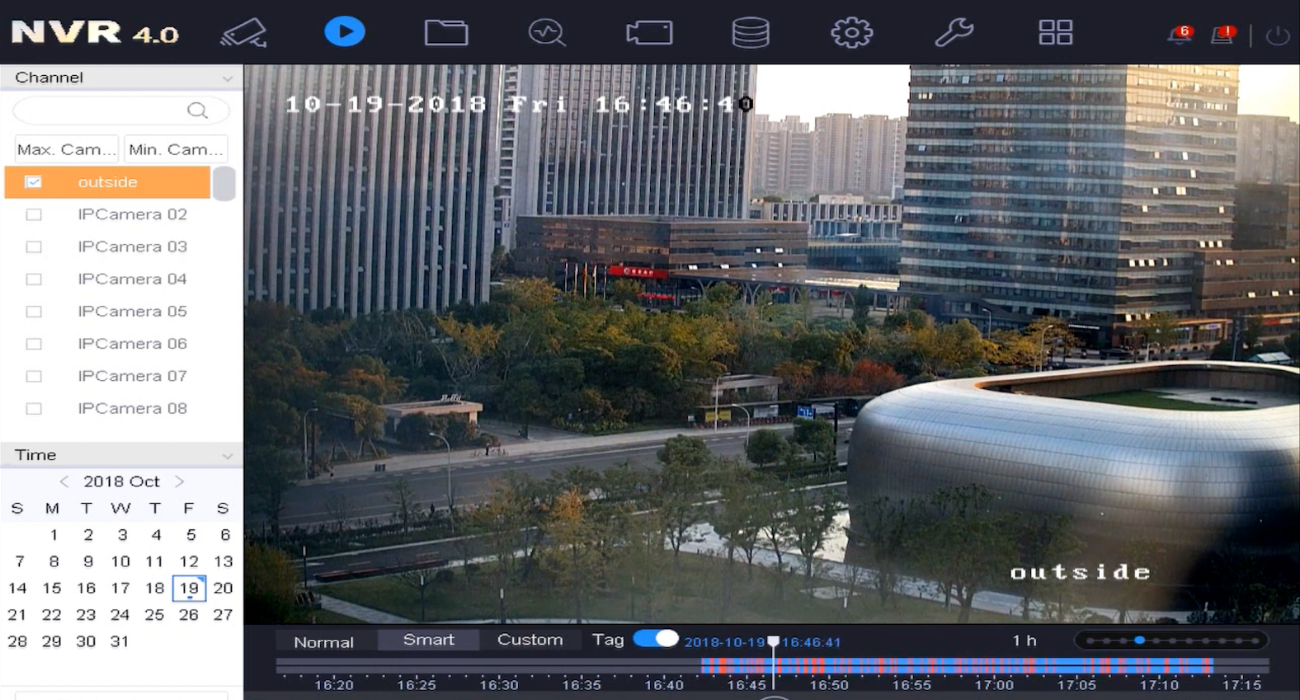This screenshot has width=1300, height=700.
Task: Go to next month in calendar
Action: (180, 481)
